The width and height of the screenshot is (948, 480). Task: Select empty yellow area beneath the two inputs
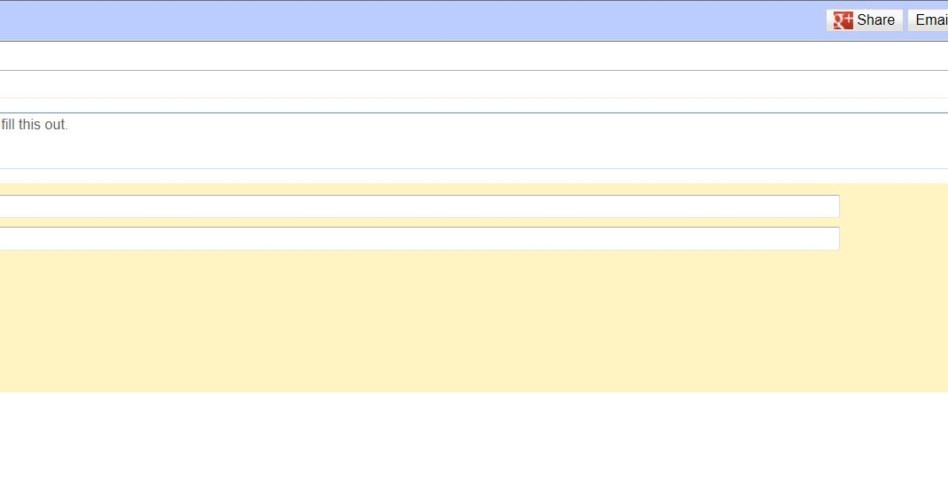point(474,321)
